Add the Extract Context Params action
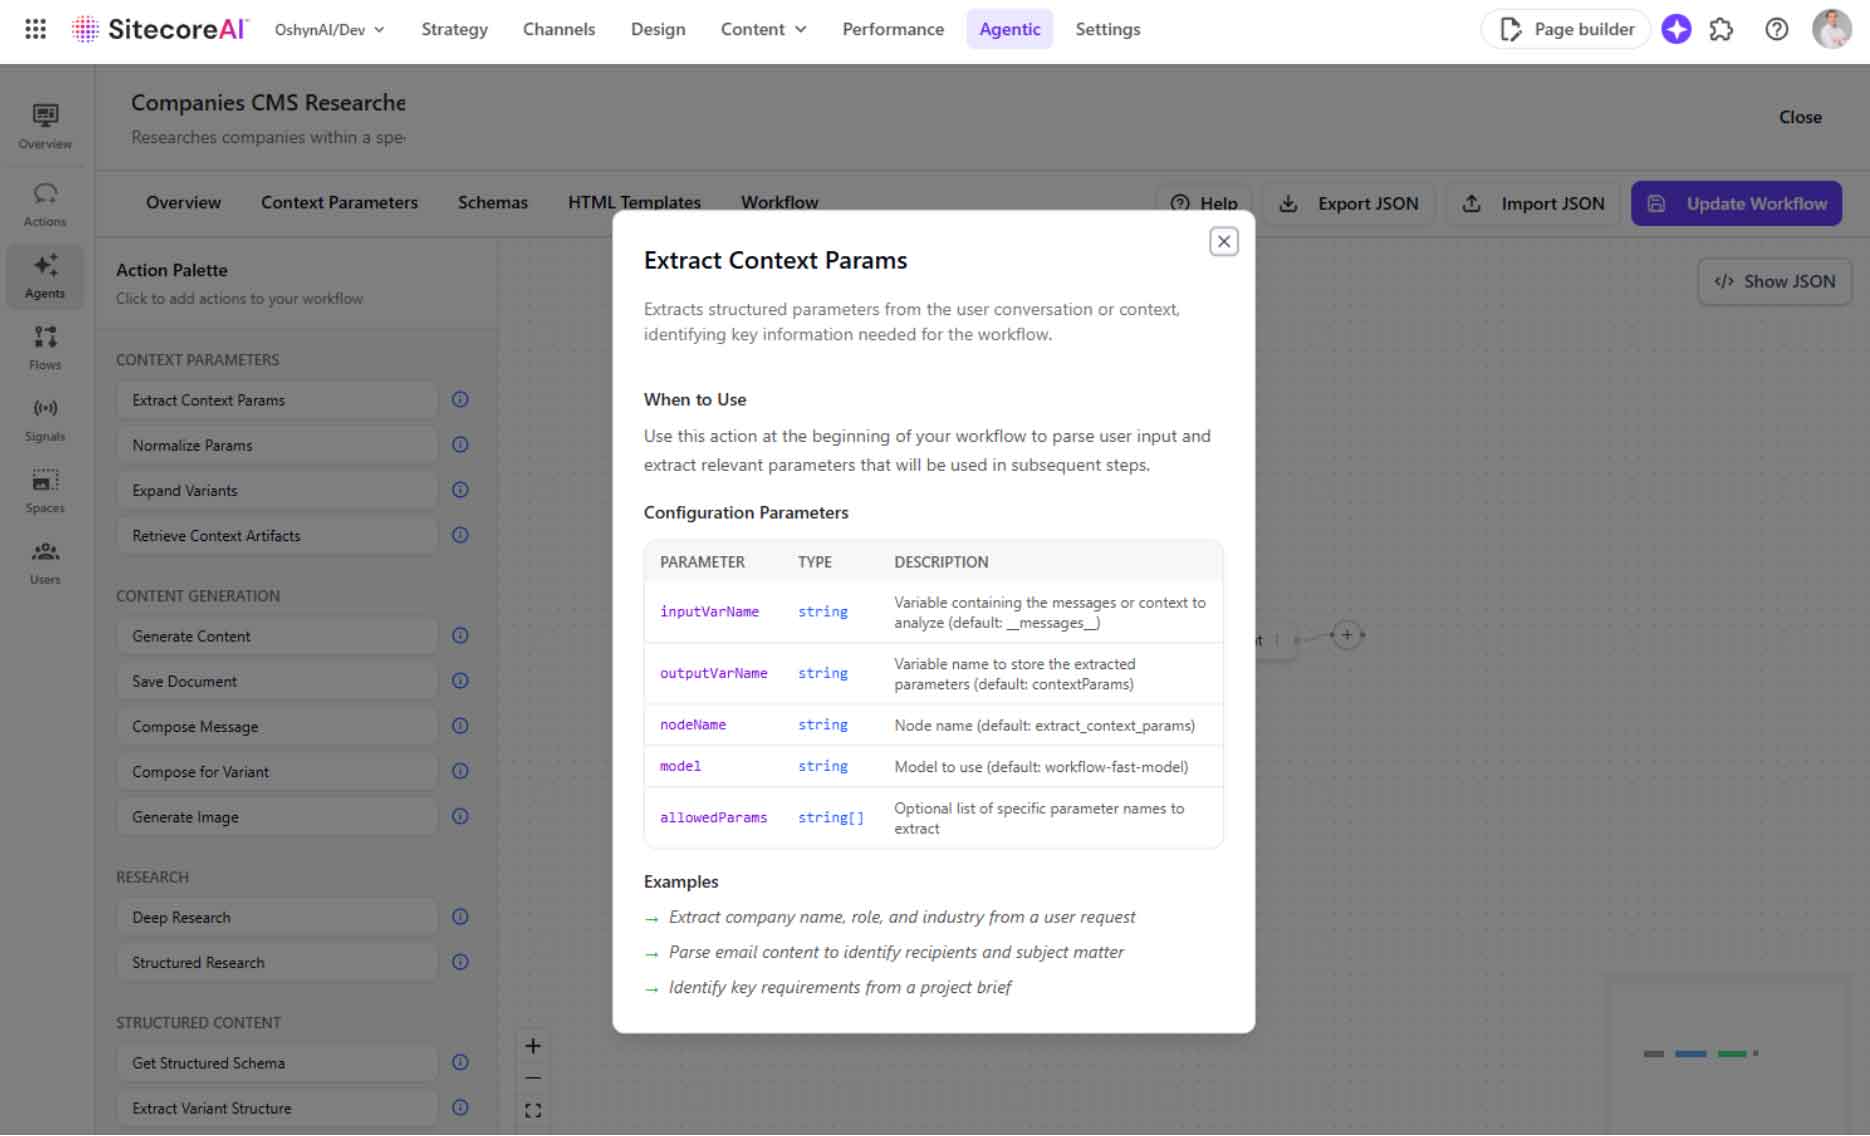This screenshot has height=1136, width=1870. (x=277, y=400)
